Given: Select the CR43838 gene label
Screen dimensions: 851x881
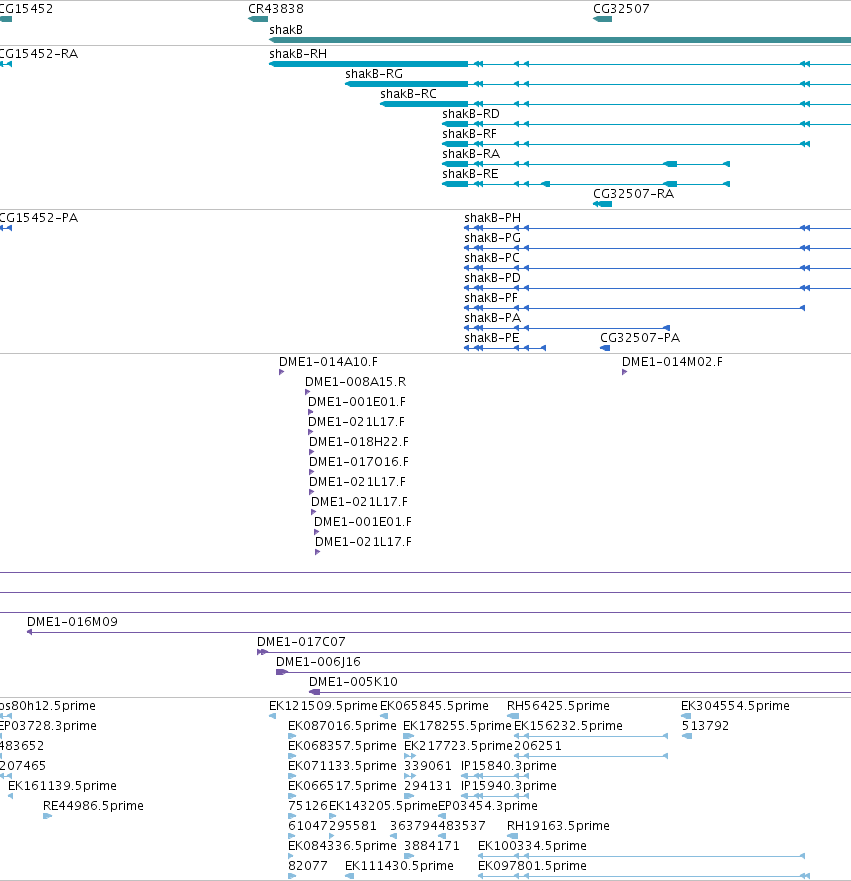Looking at the screenshot, I should point(276,9).
